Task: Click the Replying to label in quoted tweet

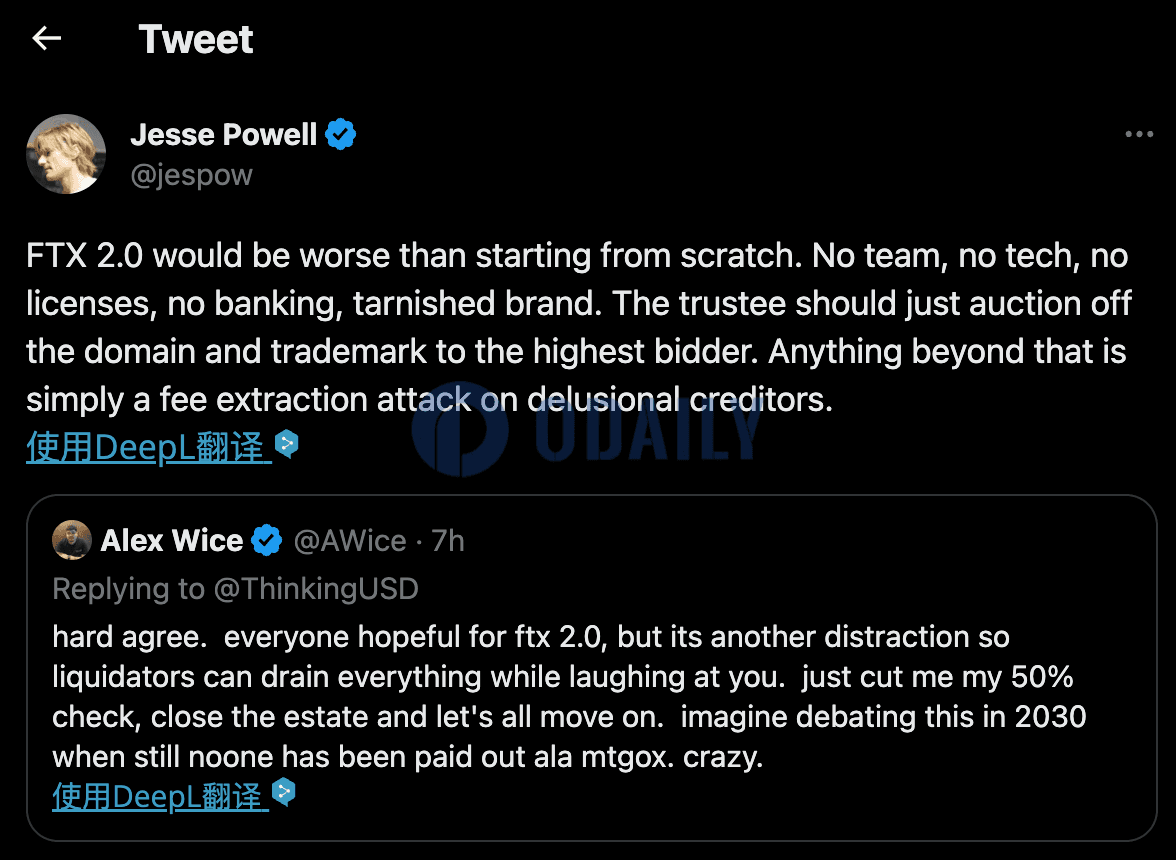Action: pyautogui.click(x=128, y=589)
